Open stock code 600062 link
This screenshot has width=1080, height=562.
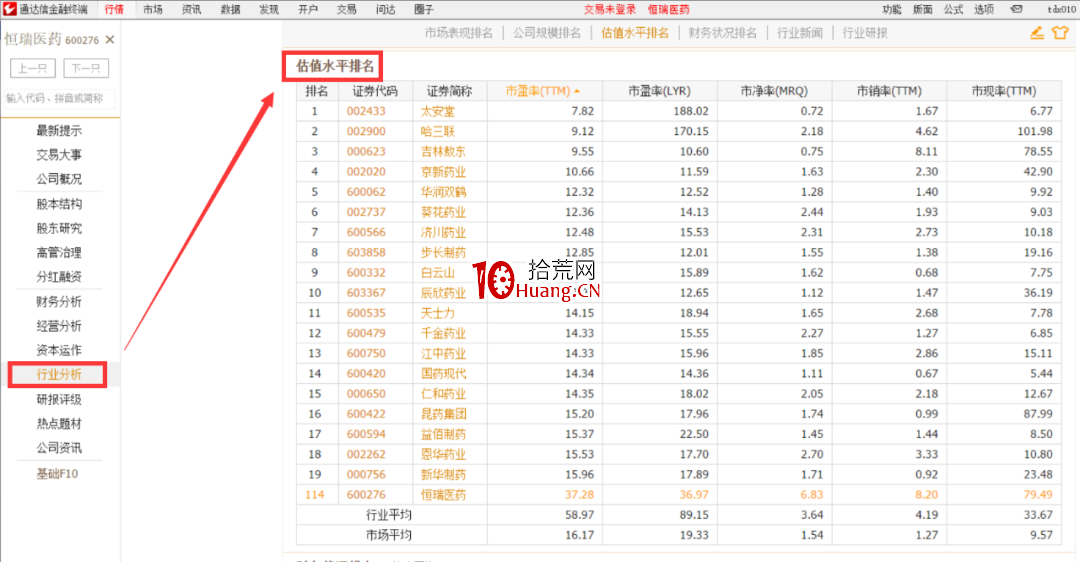coord(366,191)
